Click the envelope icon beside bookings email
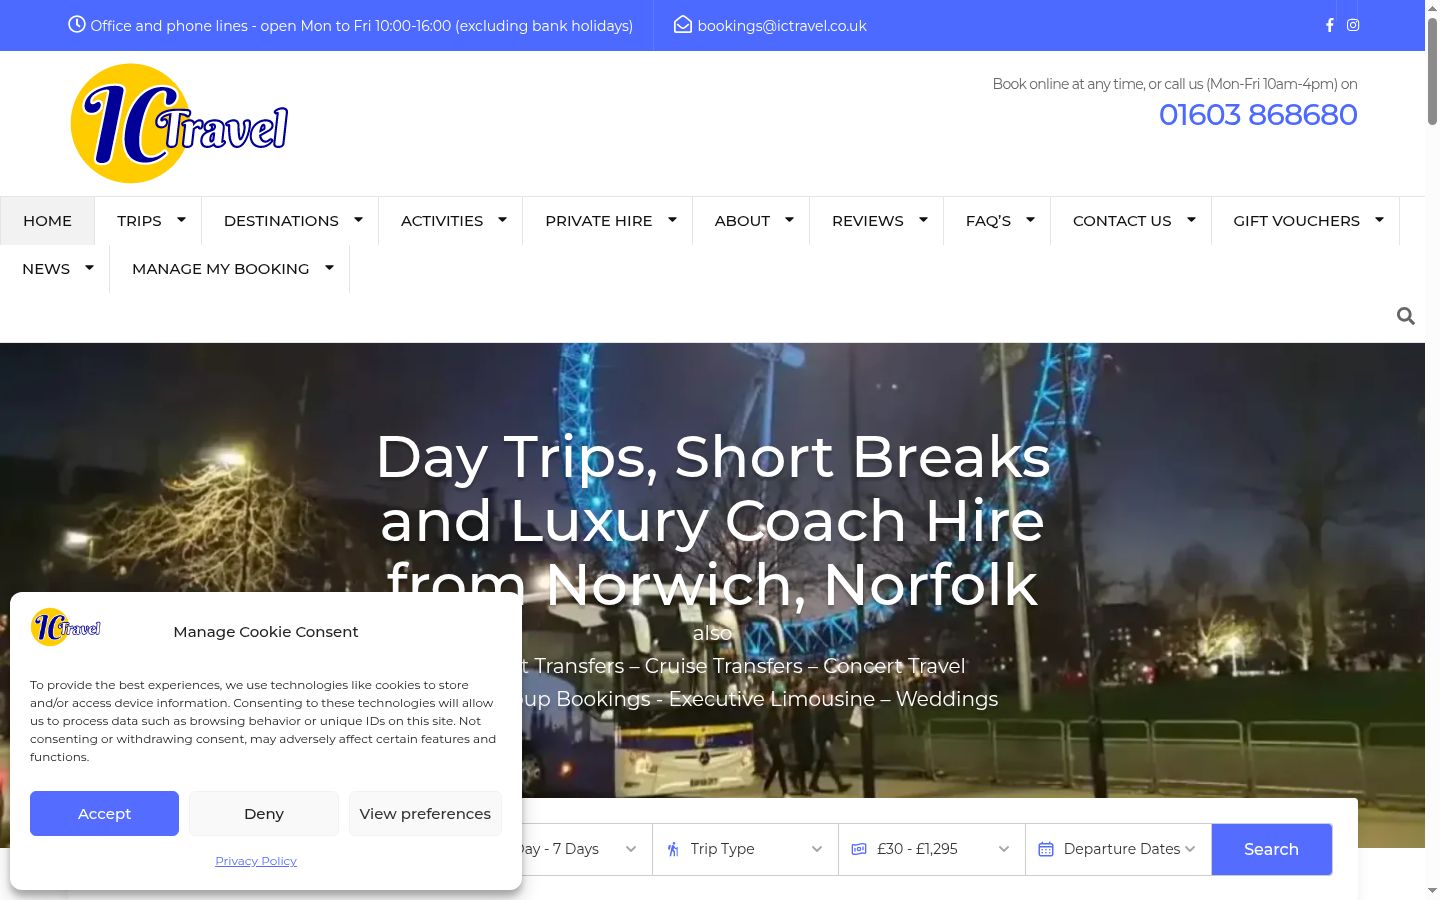 coord(683,25)
